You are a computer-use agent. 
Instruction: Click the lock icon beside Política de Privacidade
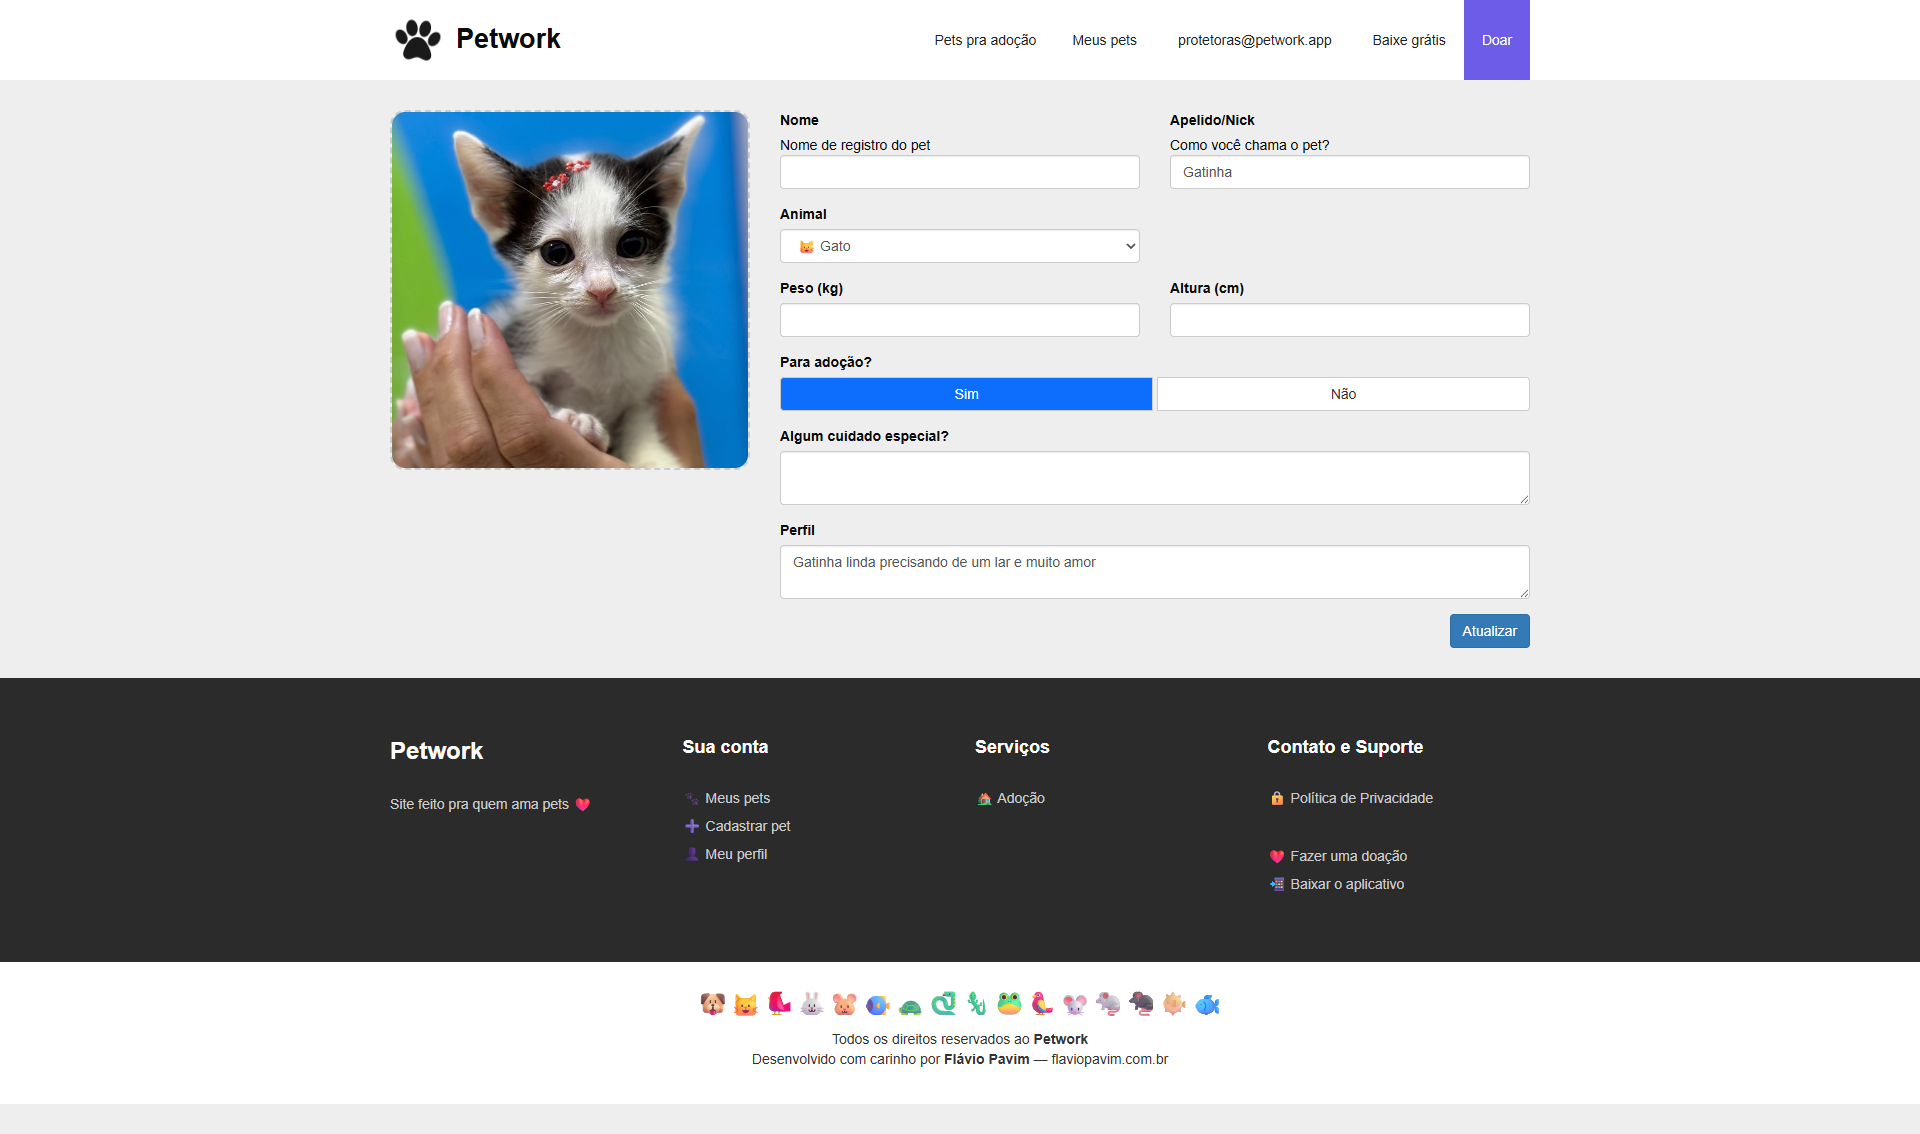click(x=1277, y=798)
